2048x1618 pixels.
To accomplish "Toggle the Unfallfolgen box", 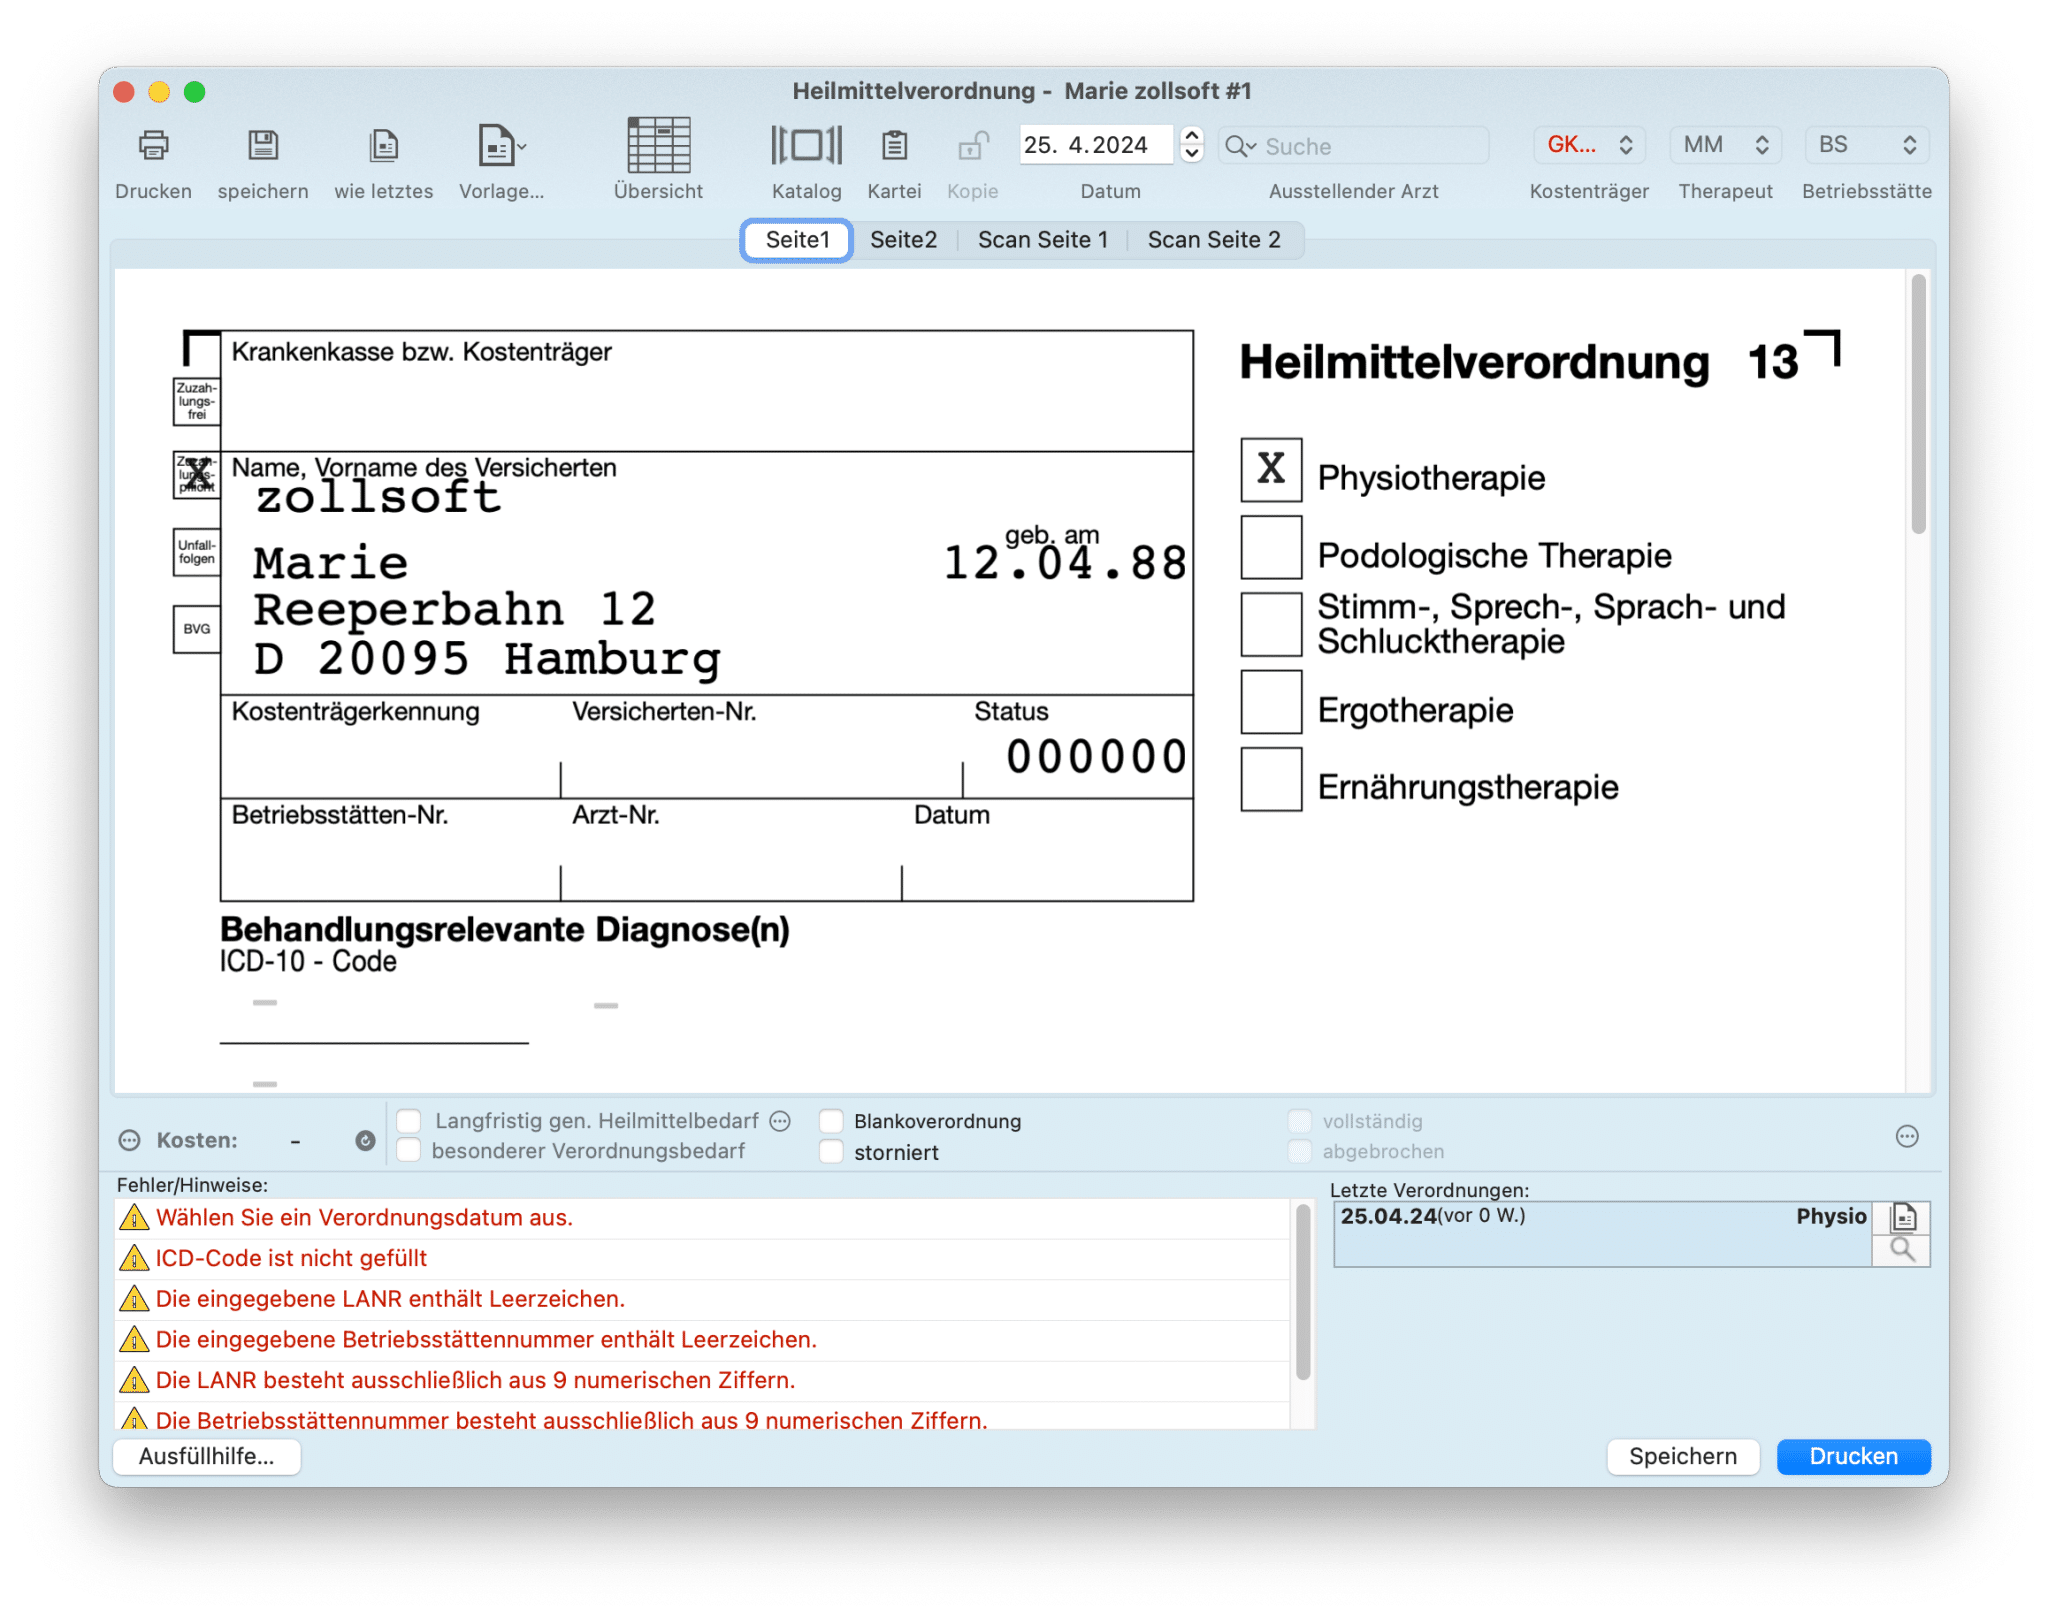I will [196, 552].
